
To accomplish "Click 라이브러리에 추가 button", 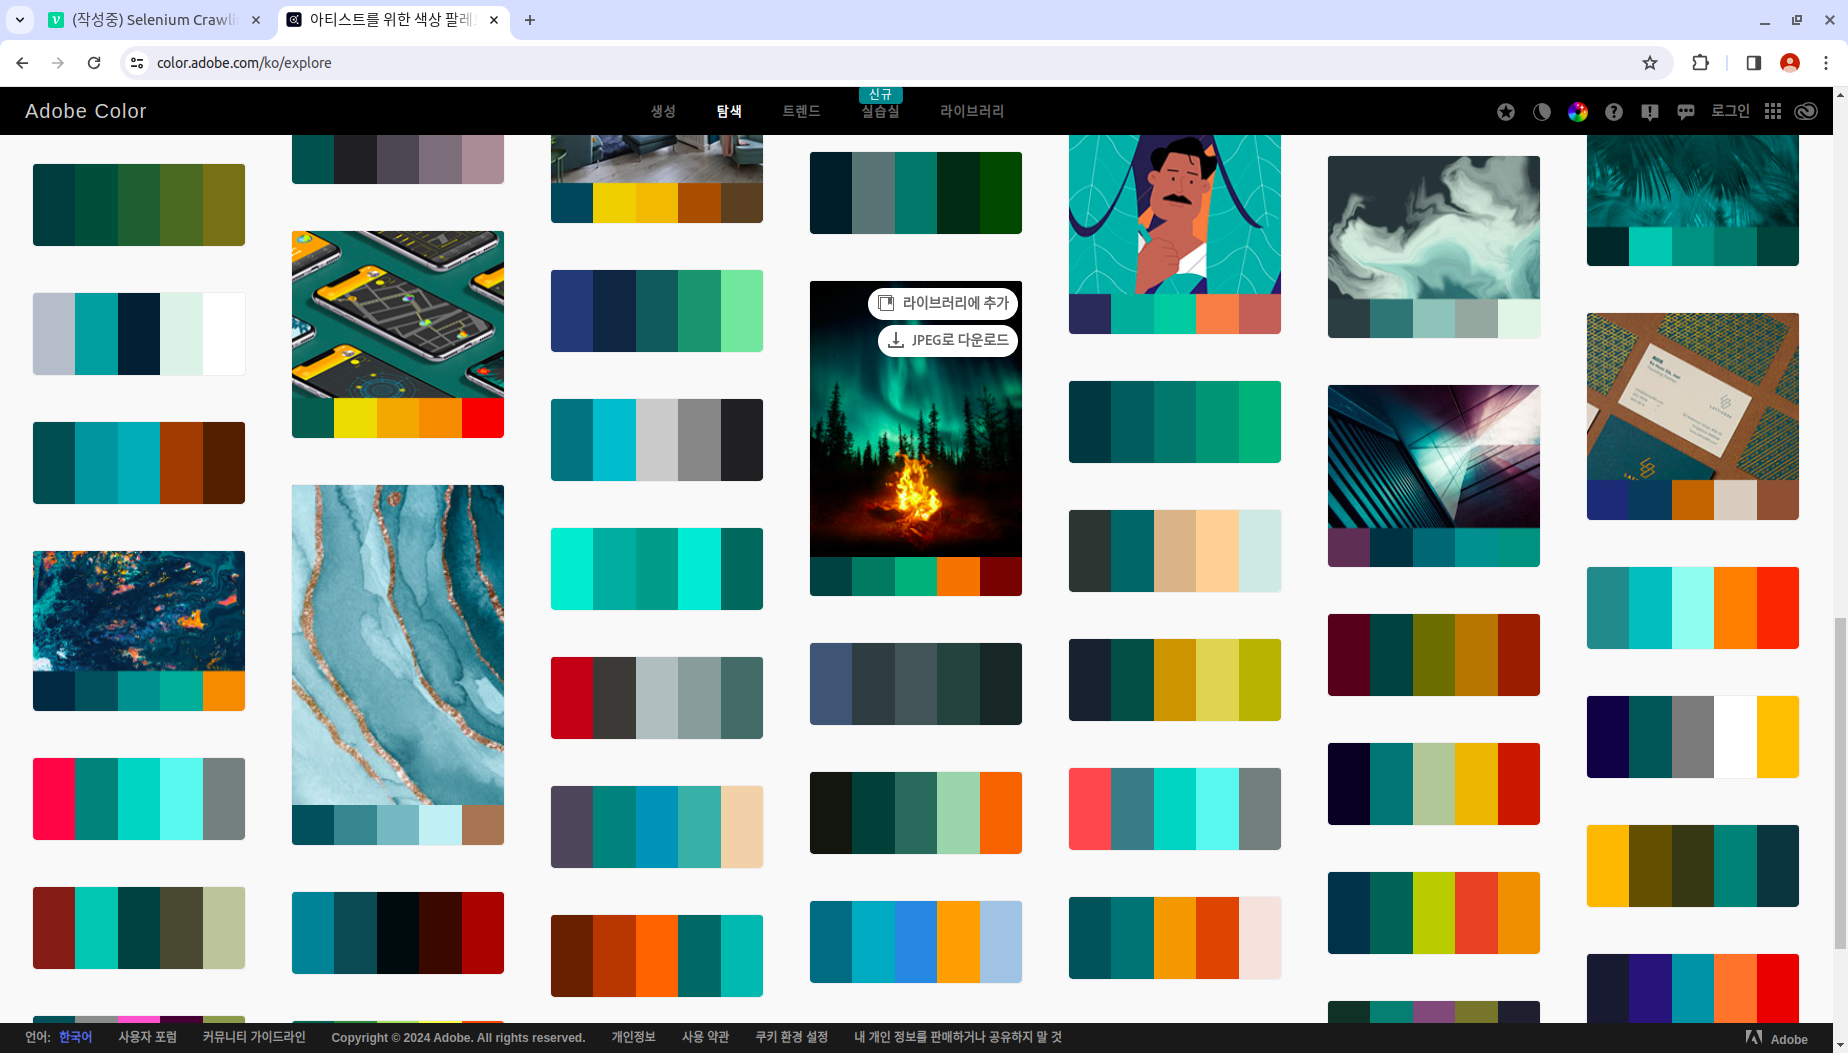I will tap(943, 303).
